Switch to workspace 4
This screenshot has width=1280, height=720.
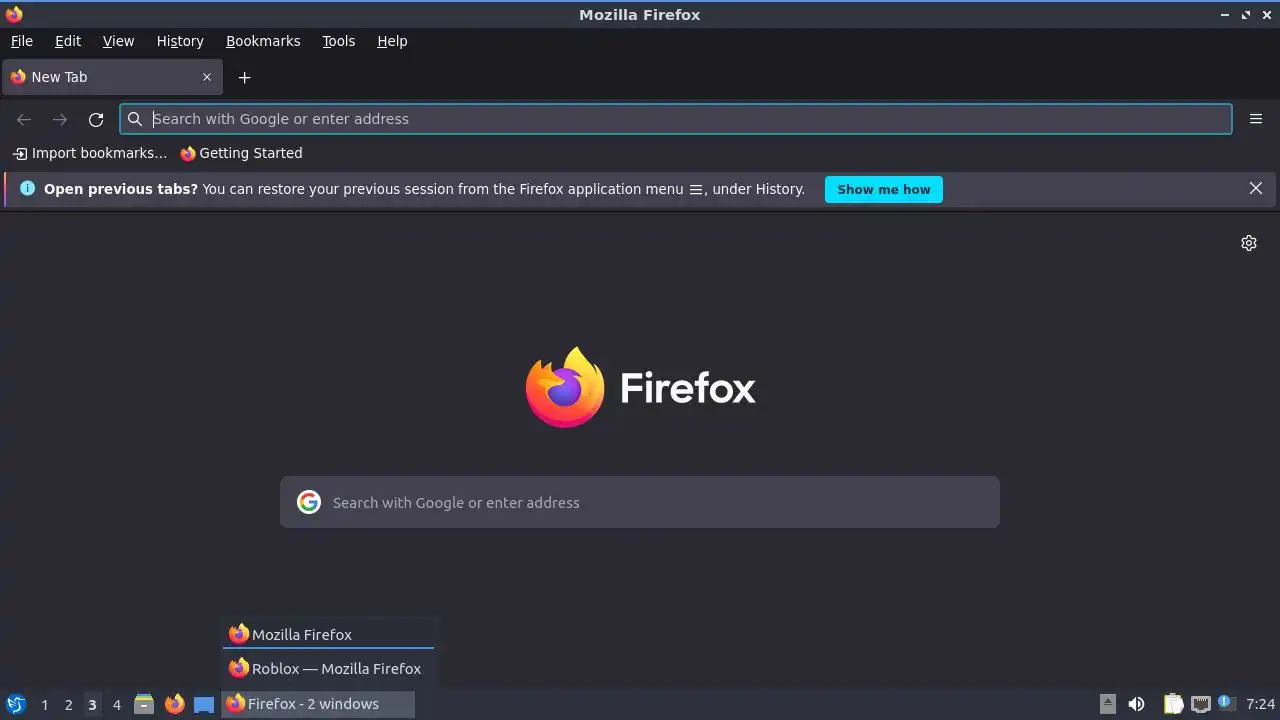[116, 705]
